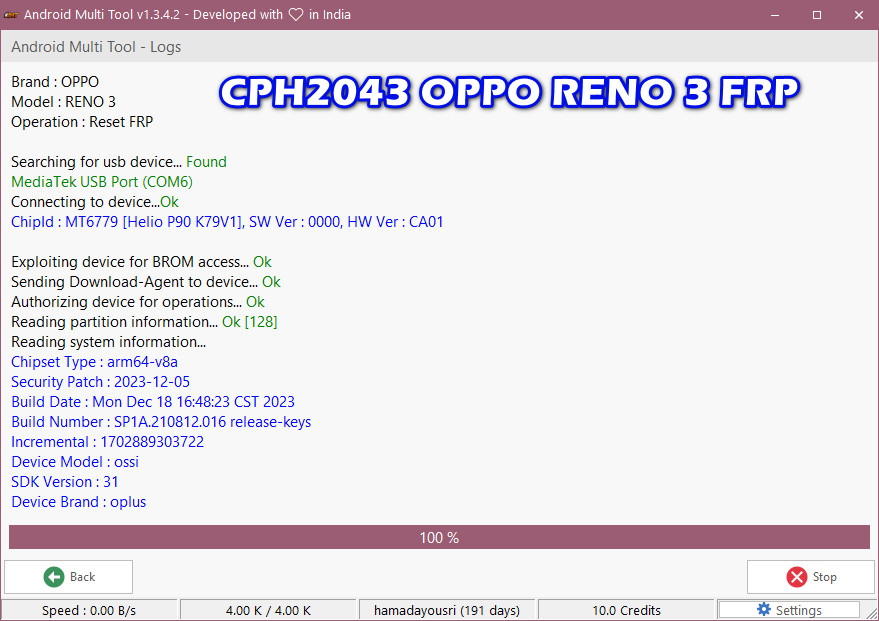This screenshot has width=879, height=621.
Task: Click the Operation : Reset FRP line
Action: pos(82,122)
